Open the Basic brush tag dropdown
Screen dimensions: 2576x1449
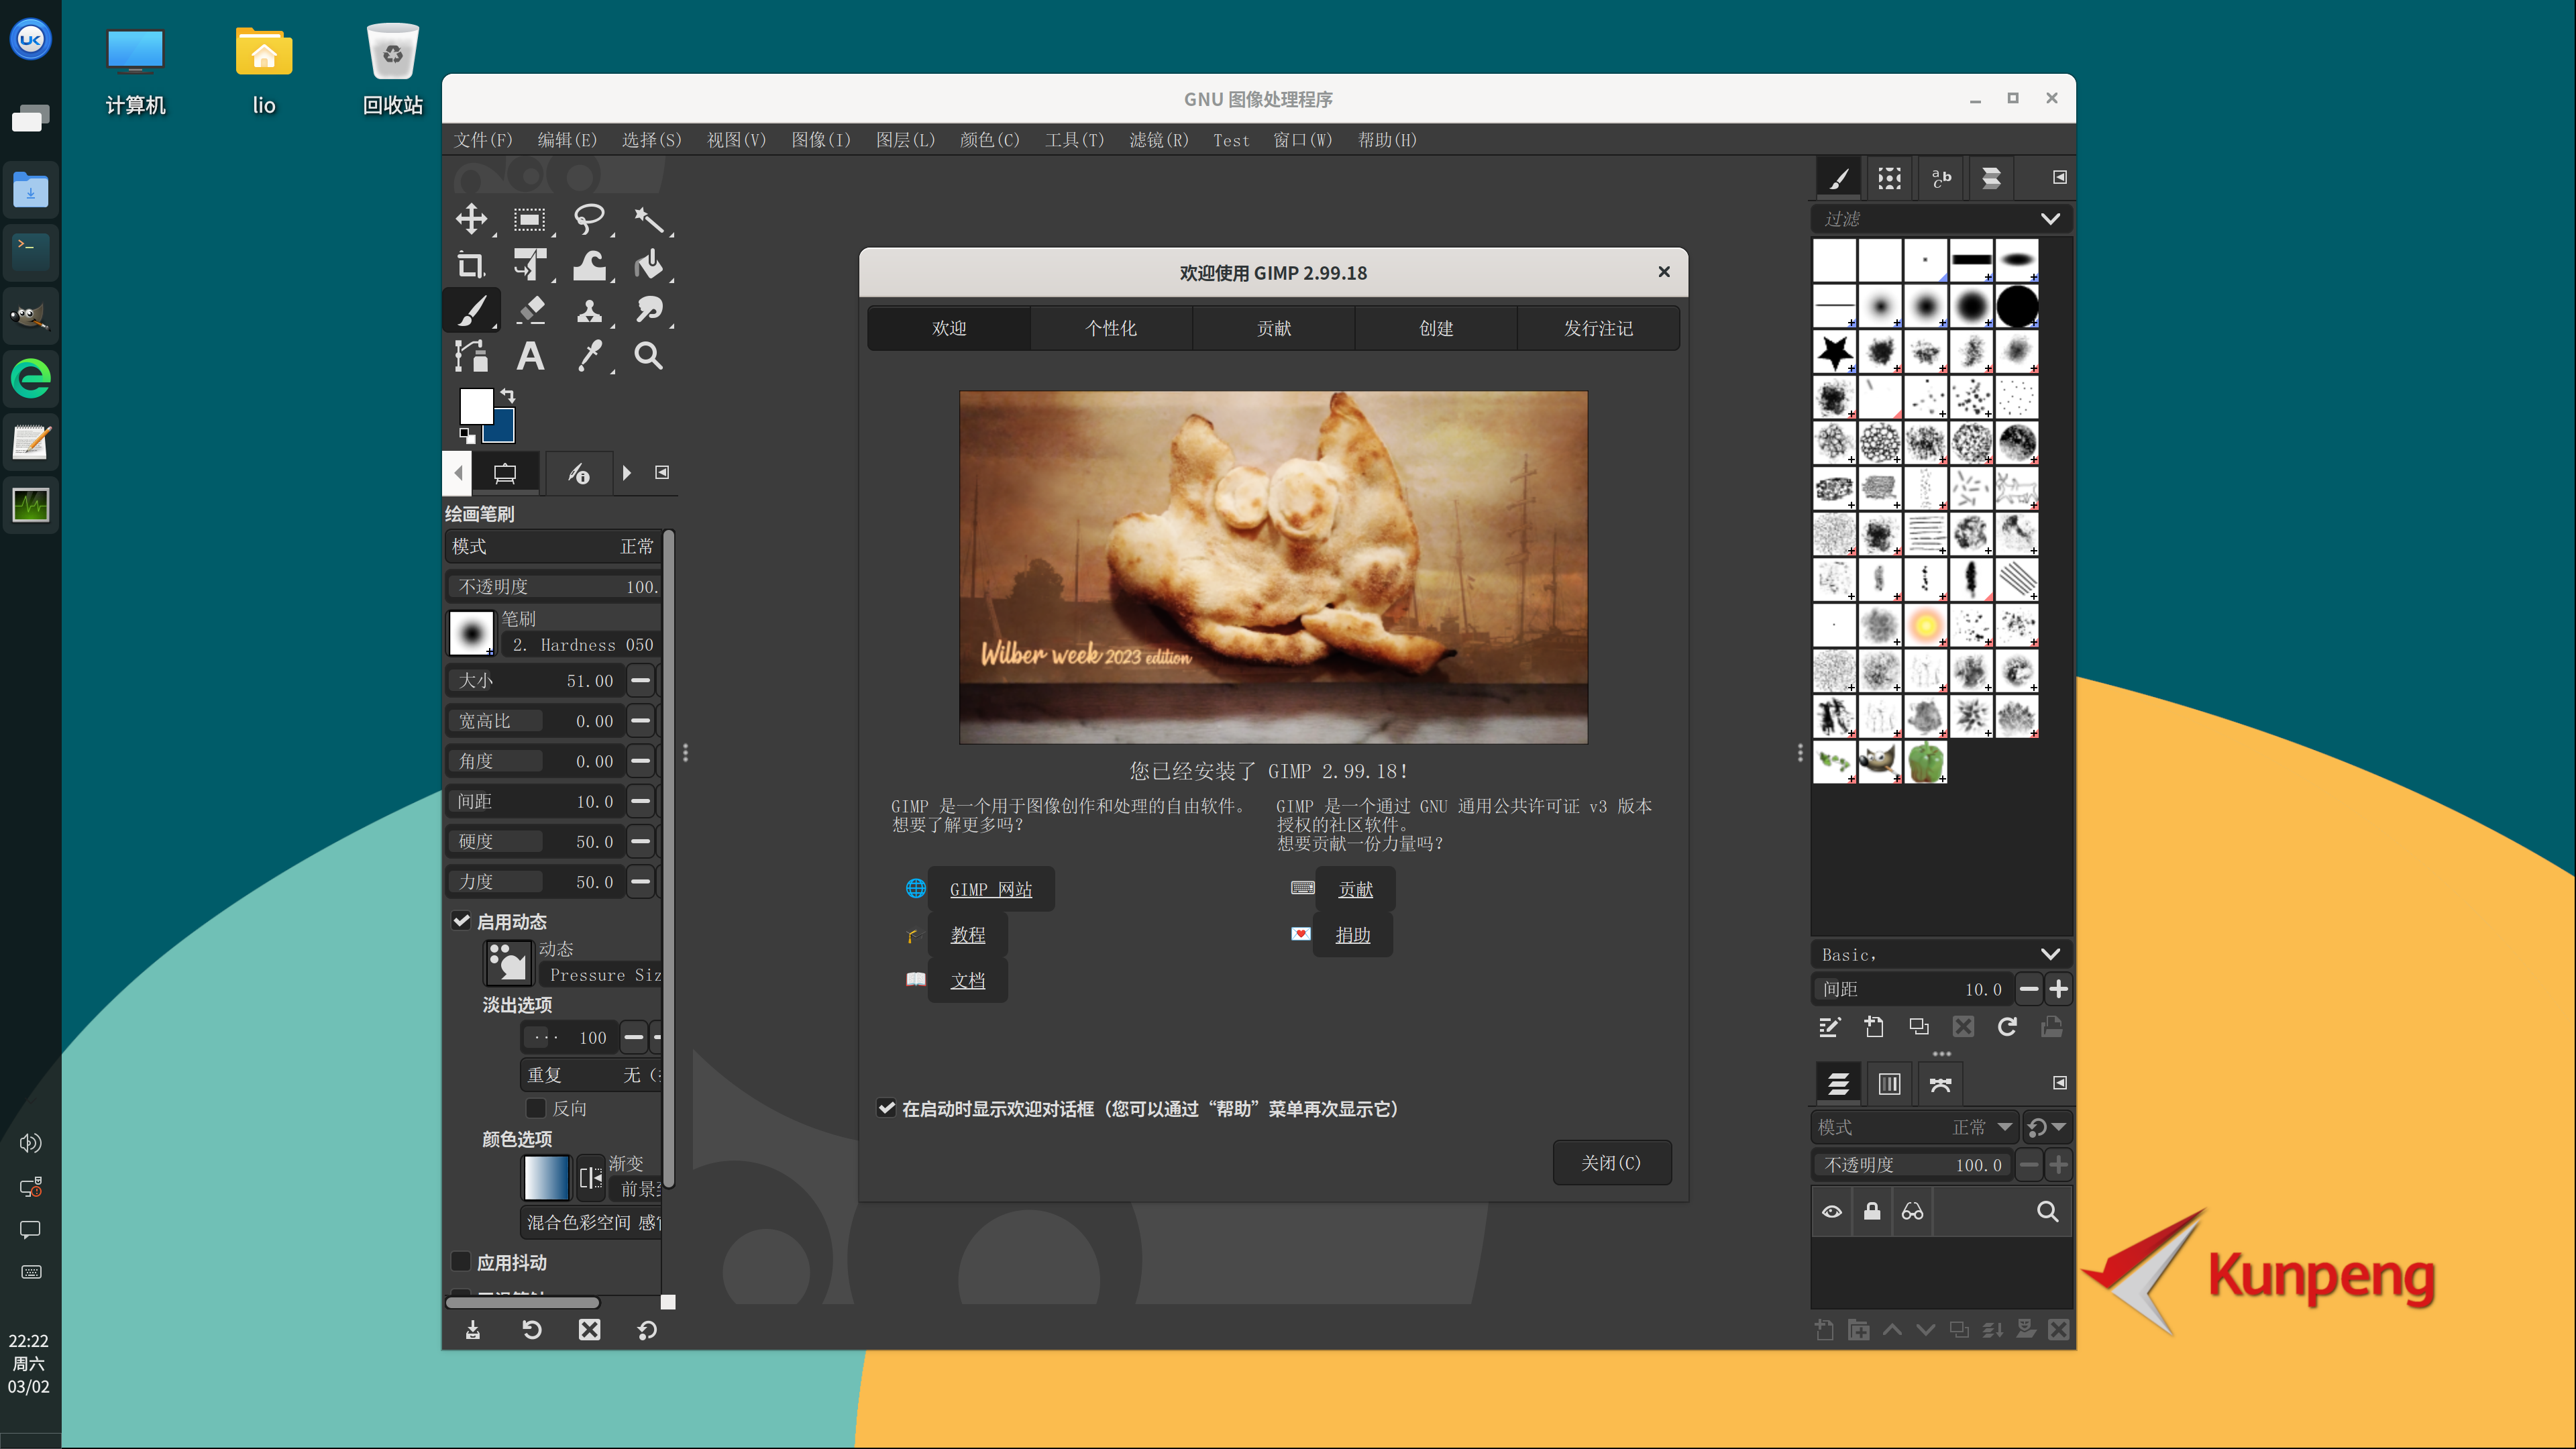click(x=2049, y=954)
